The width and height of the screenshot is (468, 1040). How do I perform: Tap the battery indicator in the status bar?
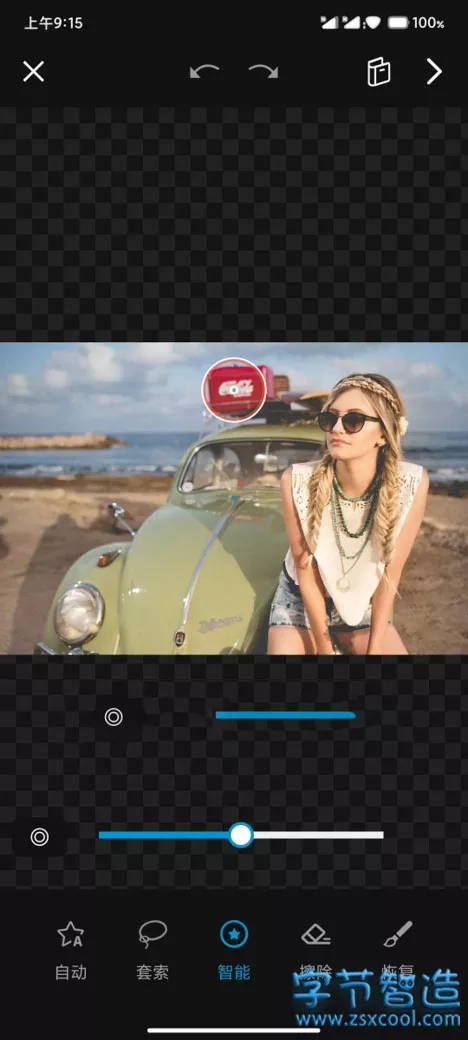[x=398, y=23]
